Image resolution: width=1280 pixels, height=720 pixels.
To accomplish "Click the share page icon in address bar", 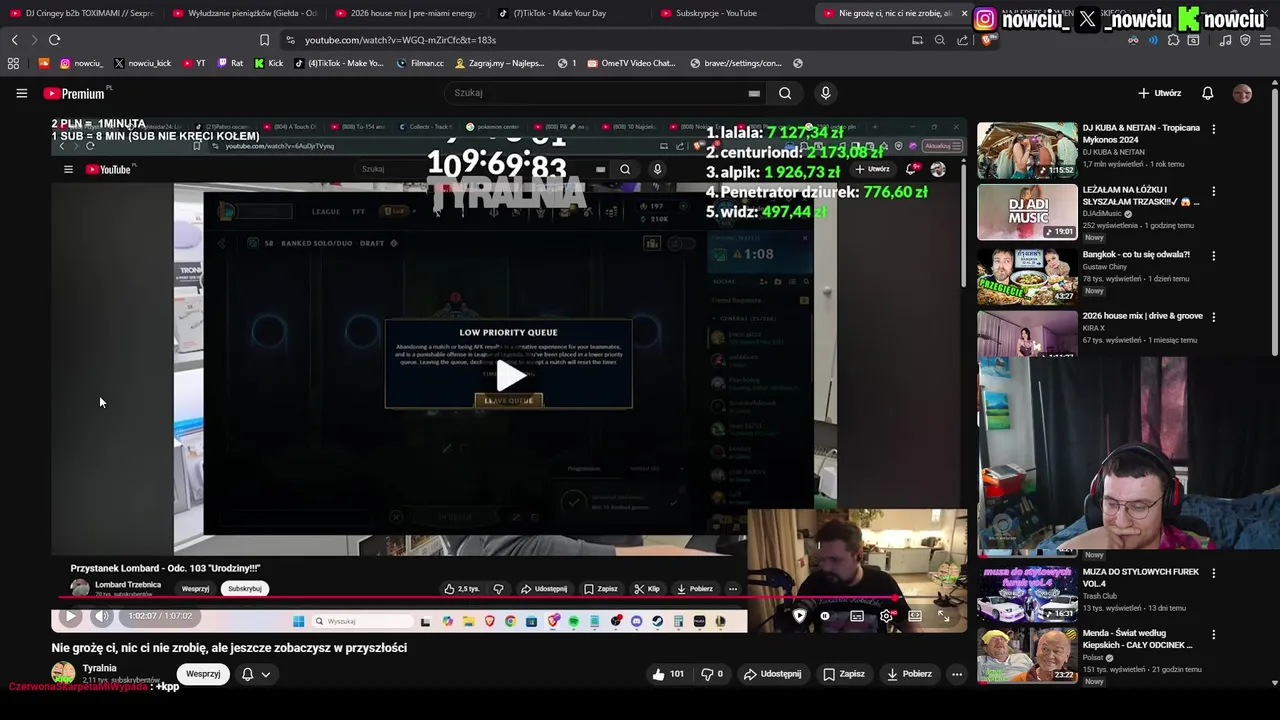I will pyautogui.click(x=962, y=40).
